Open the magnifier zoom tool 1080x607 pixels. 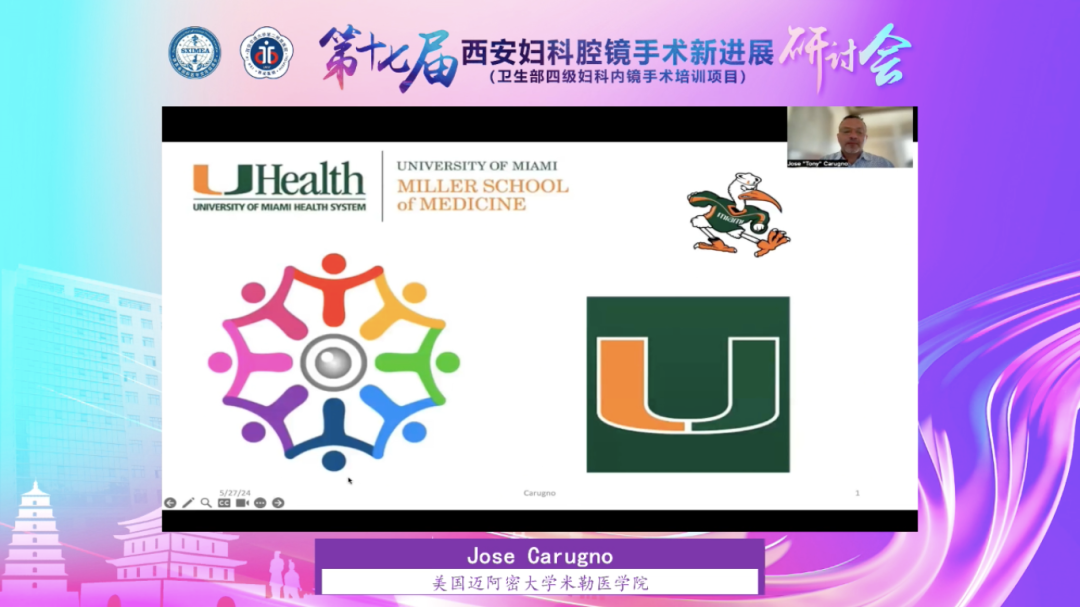point(206,502)
